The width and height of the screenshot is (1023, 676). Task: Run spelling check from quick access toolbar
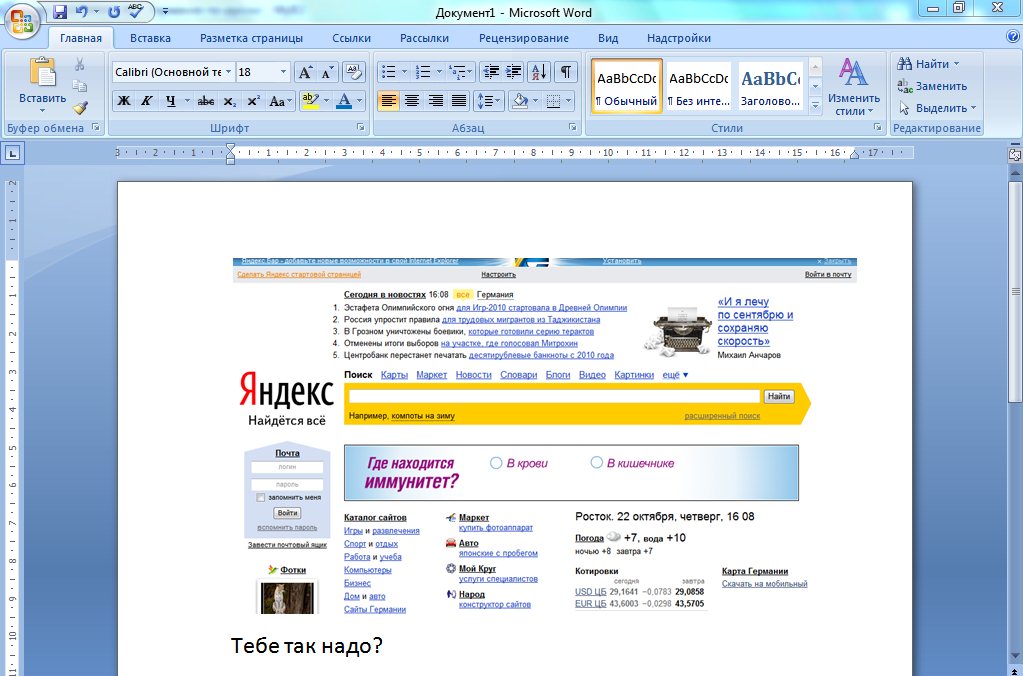click(135, 12)
